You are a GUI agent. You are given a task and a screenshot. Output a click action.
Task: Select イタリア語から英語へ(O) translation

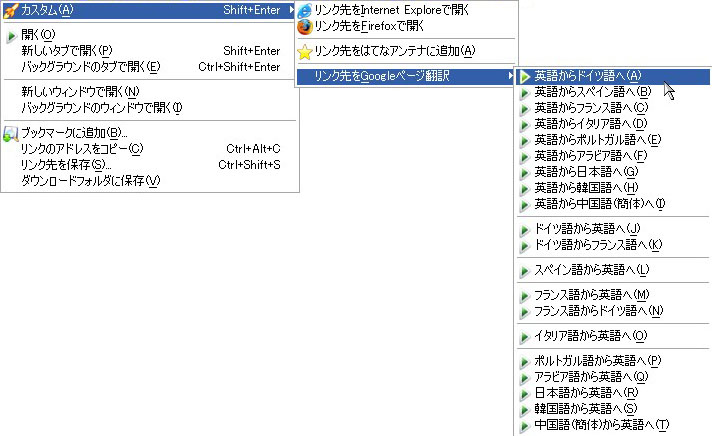click(x=613, y=336)
